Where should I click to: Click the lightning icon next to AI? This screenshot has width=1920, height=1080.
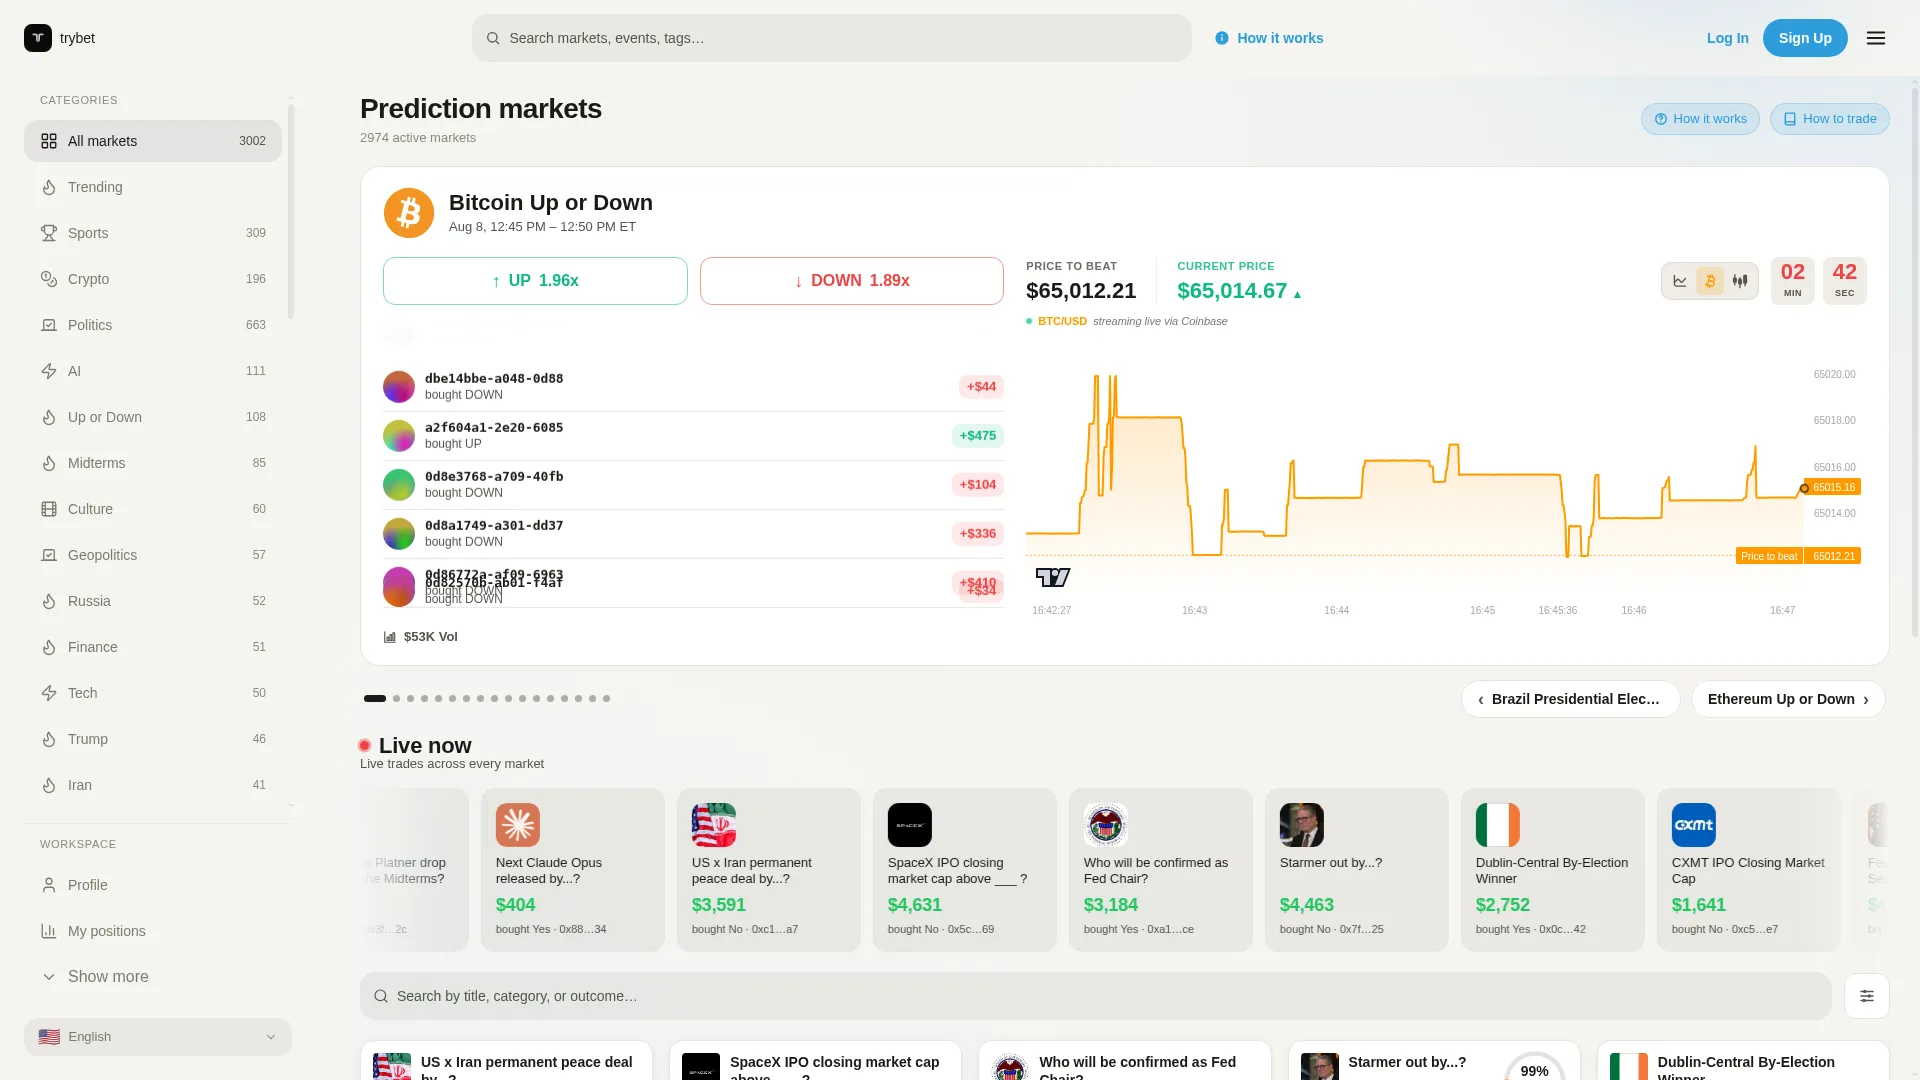click(49, 371)
